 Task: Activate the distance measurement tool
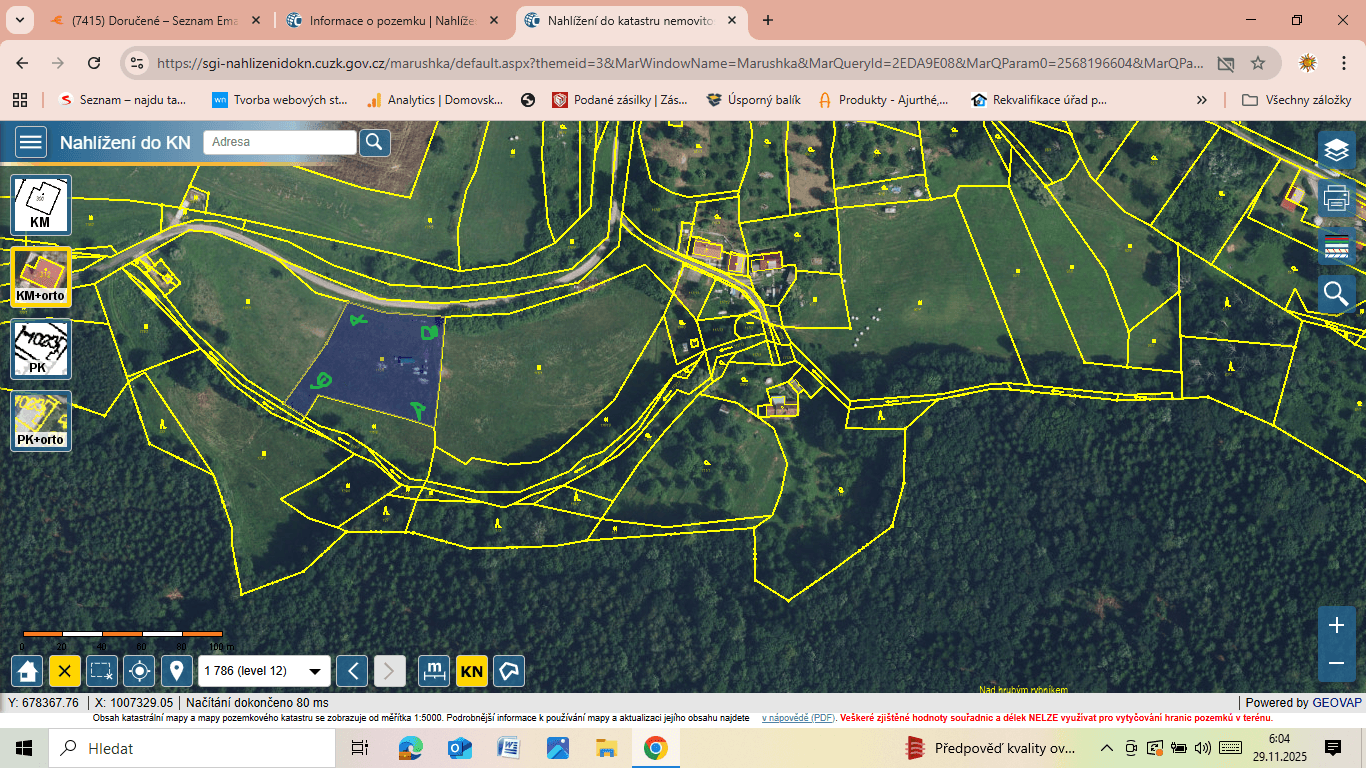[x=434, y=670]
